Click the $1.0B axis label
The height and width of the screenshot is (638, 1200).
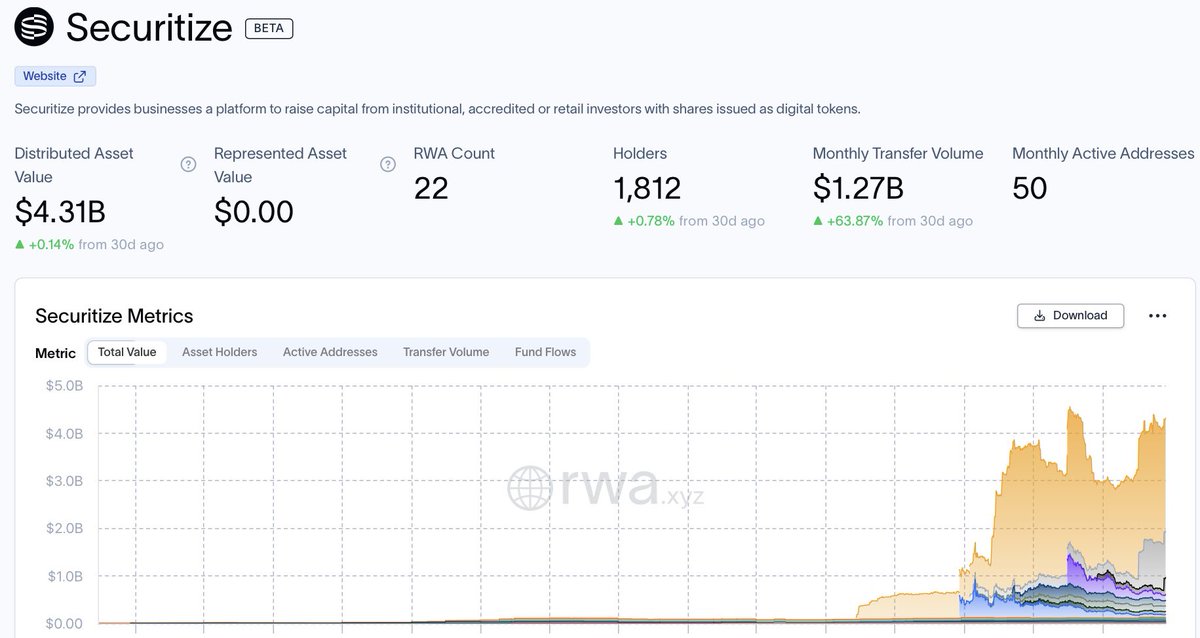[65, 577]
